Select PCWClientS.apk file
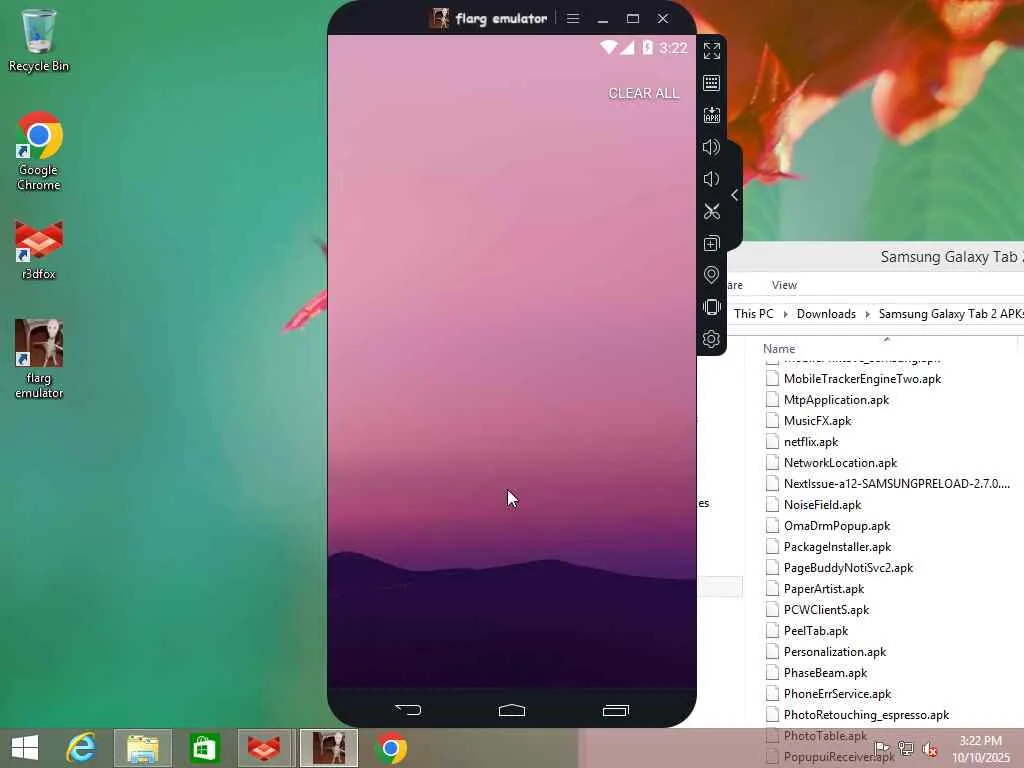Screen dimensions: 1024x768 click(x=826, y=609)
